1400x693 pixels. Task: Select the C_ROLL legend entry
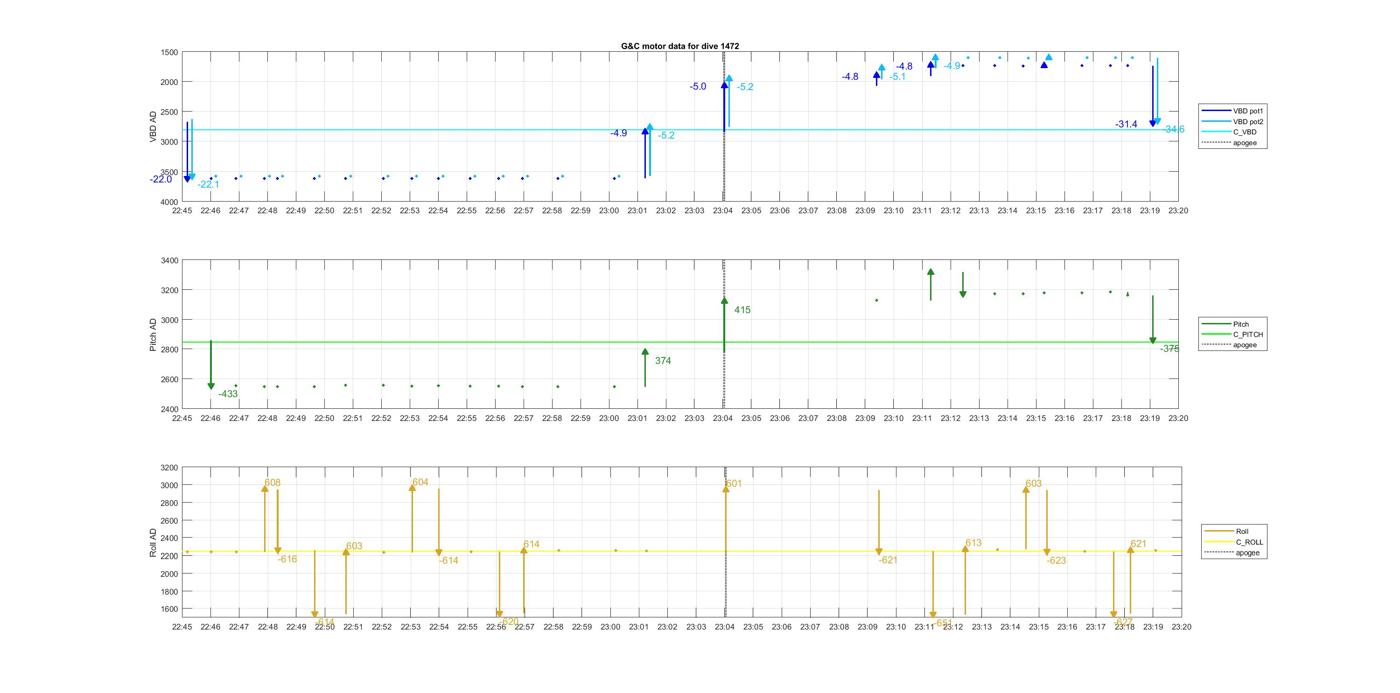tap(1234, 542)
